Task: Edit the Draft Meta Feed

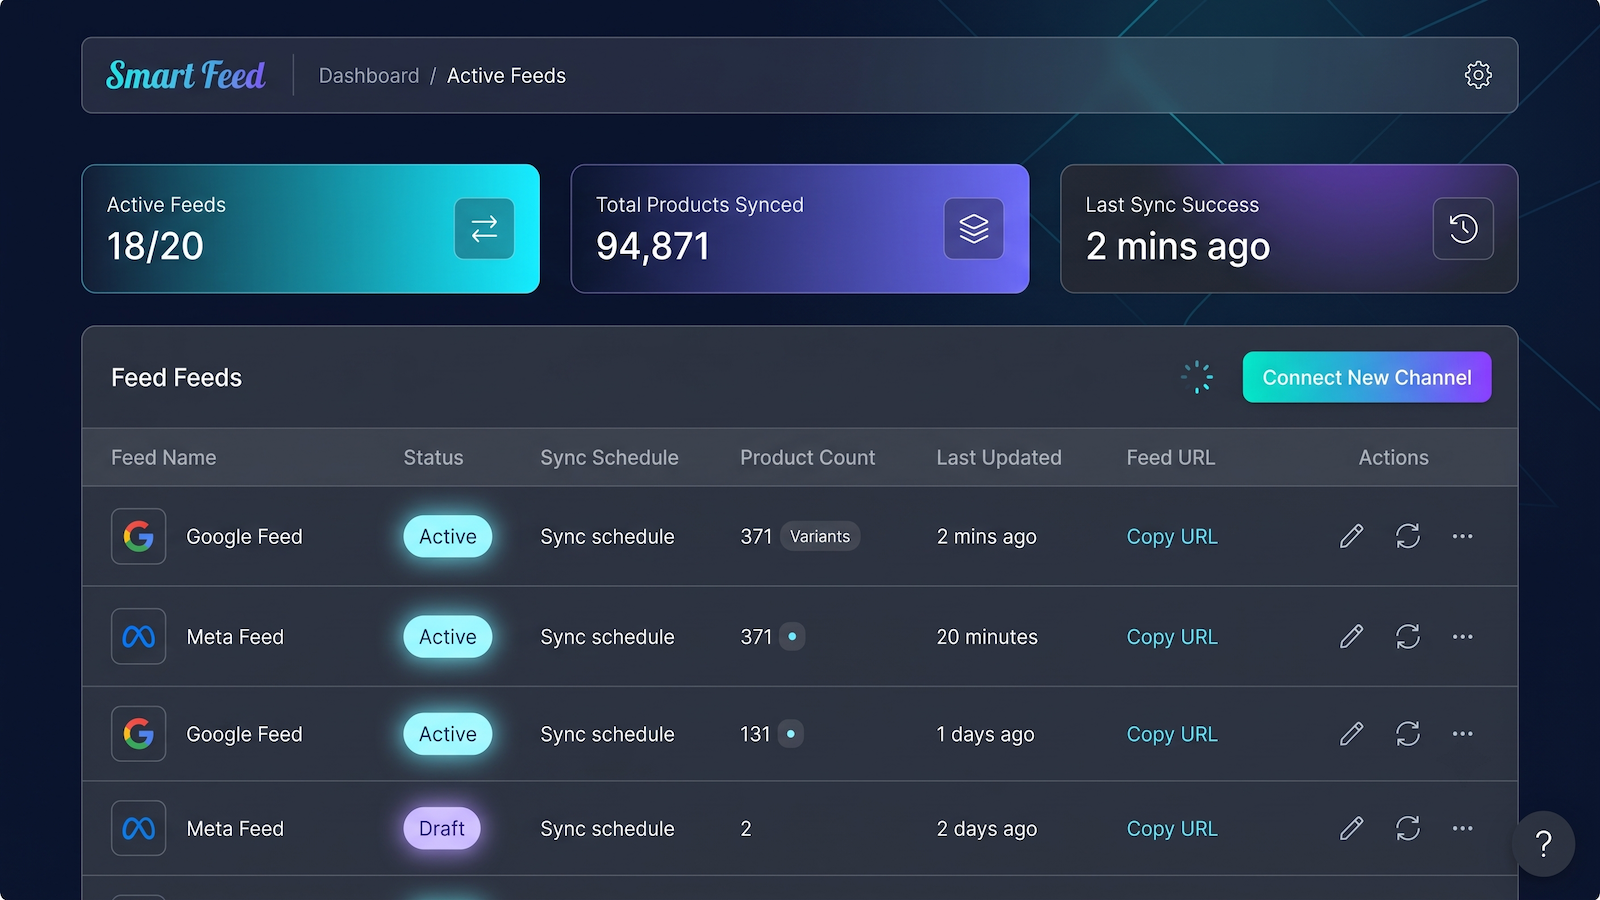Action: [1351, 829]
